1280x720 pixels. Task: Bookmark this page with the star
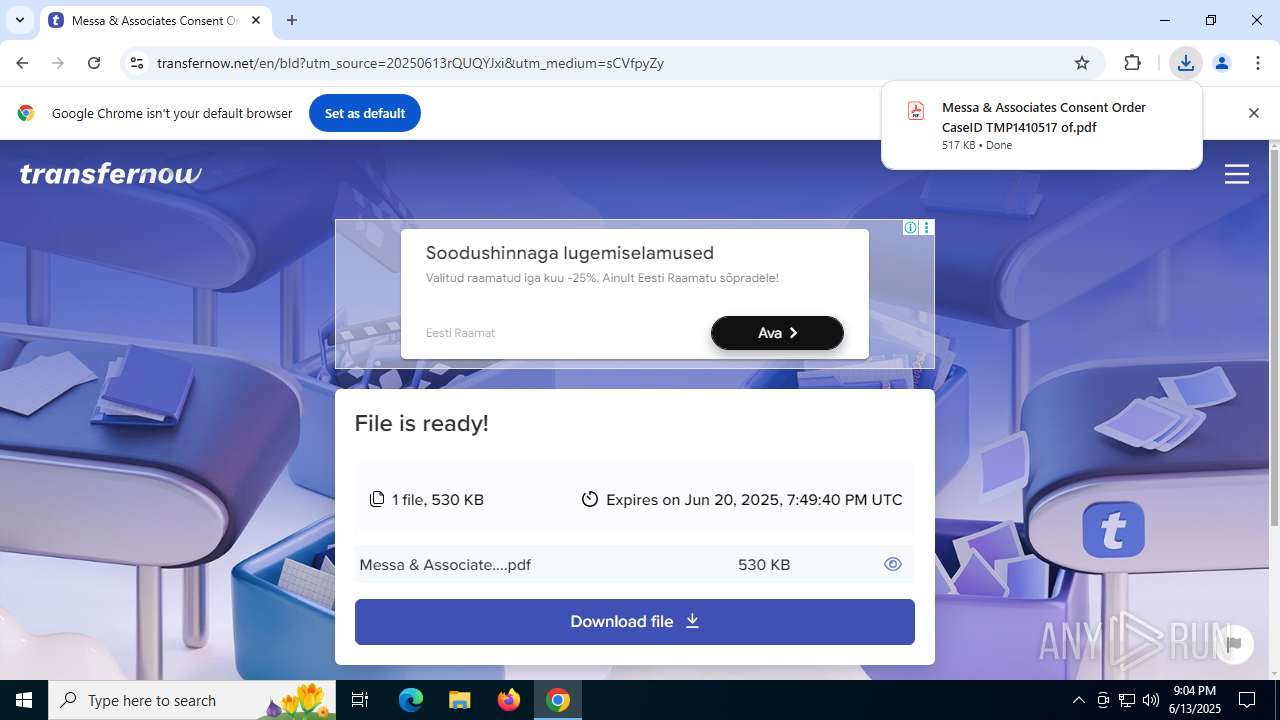coord(1082,63)
